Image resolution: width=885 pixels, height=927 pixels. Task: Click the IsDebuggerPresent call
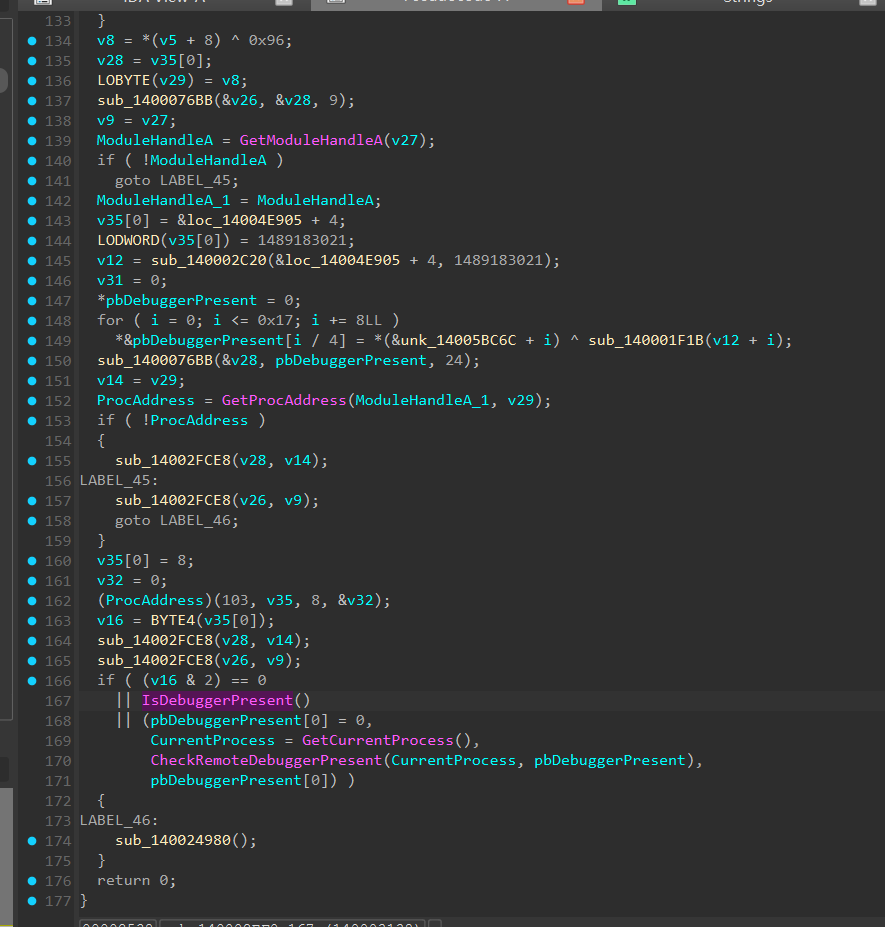coord(217,701)
